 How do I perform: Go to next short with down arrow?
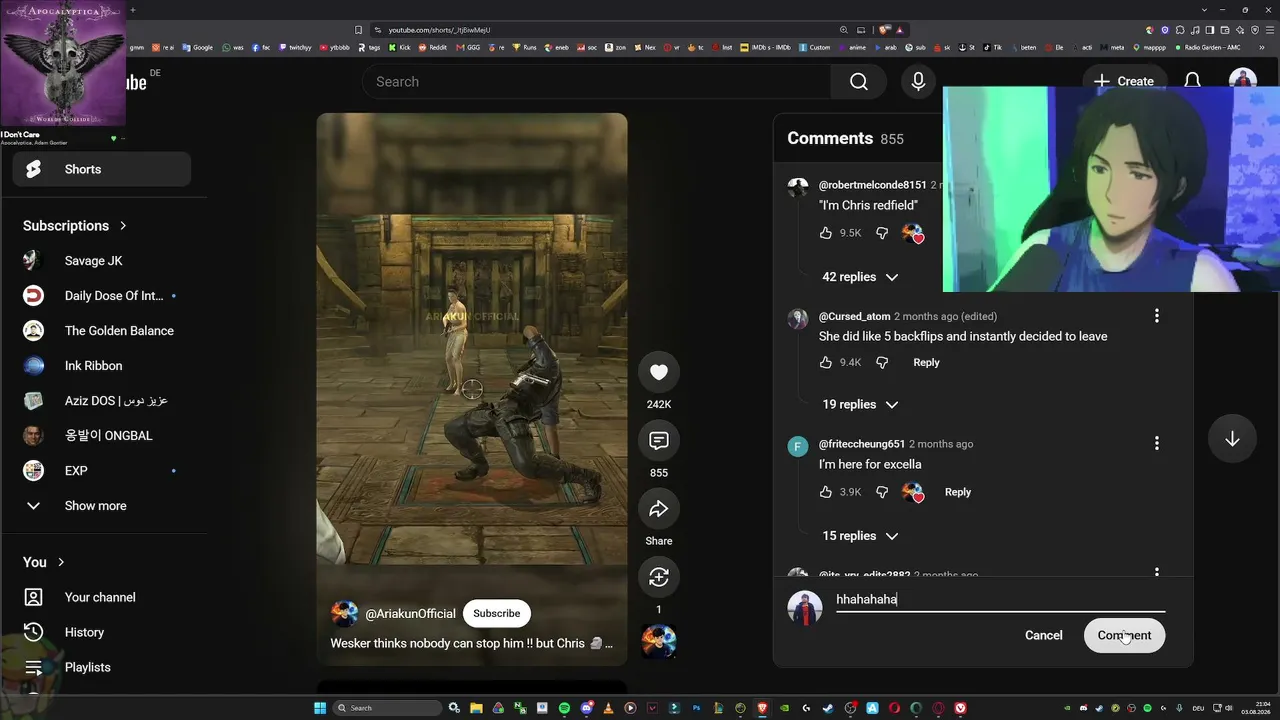coord(1232,440)
